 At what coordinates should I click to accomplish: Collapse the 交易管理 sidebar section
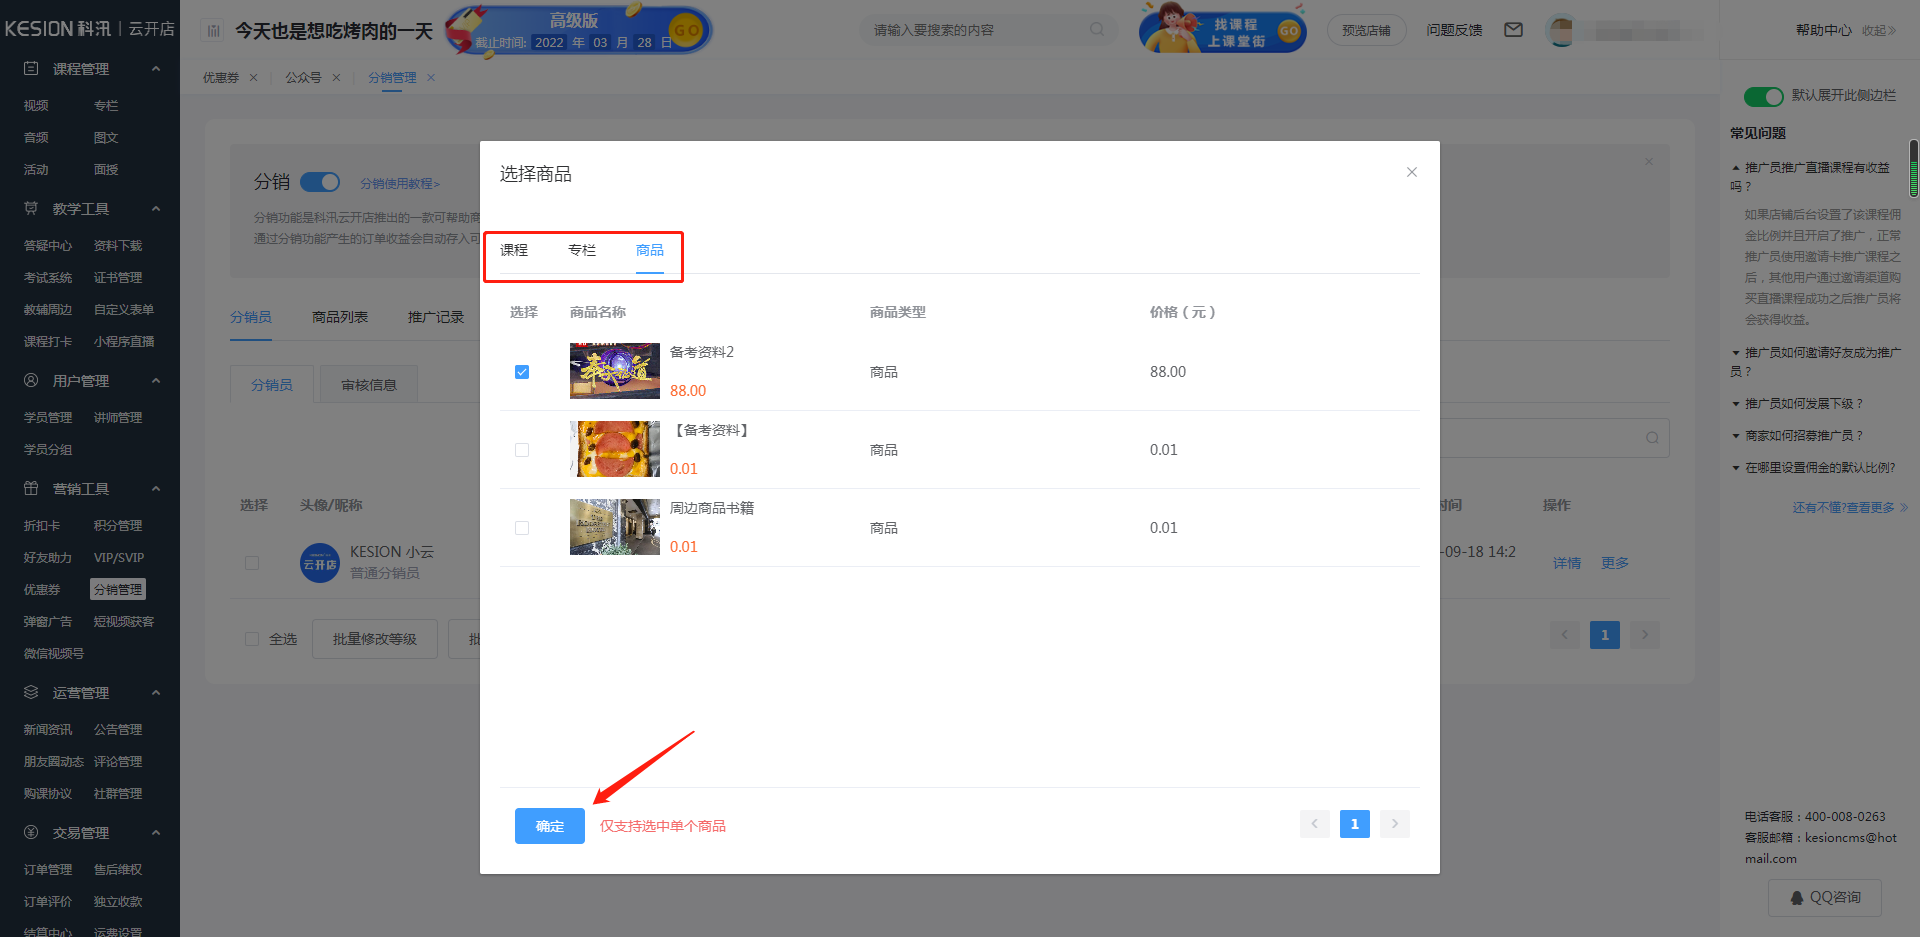[156, 833]
